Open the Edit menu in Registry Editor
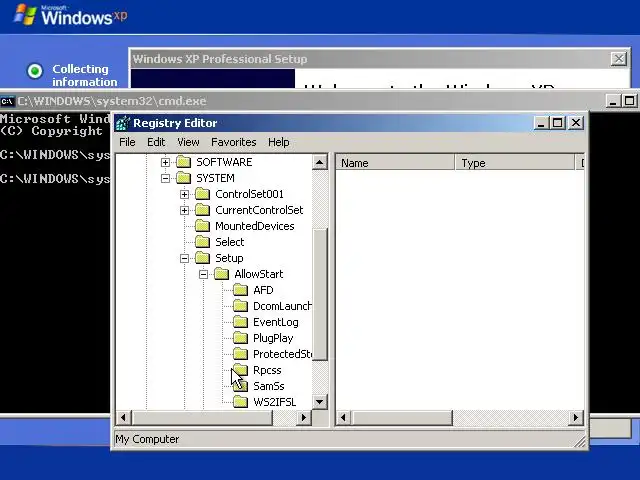This screenshot has height=480, width=640. pyautogui.click(x=156, y=142)
